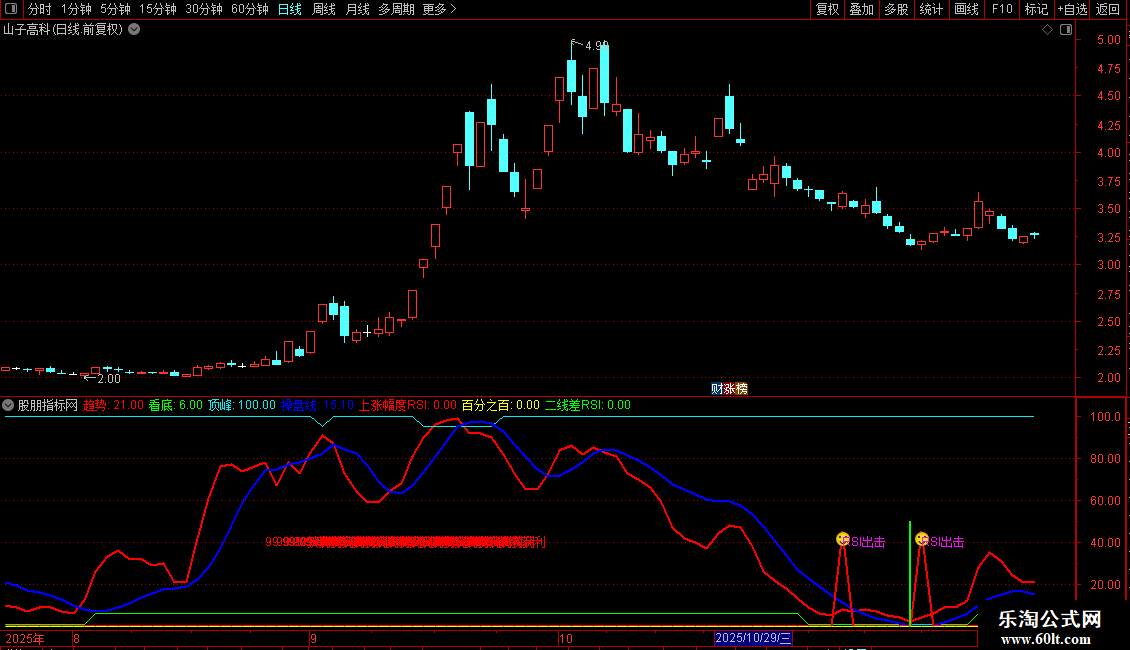This screenshot has height=650, width=1130.
Task: Click the 二线差RSI: 0.00 value
Action: [x=587, y=405]
